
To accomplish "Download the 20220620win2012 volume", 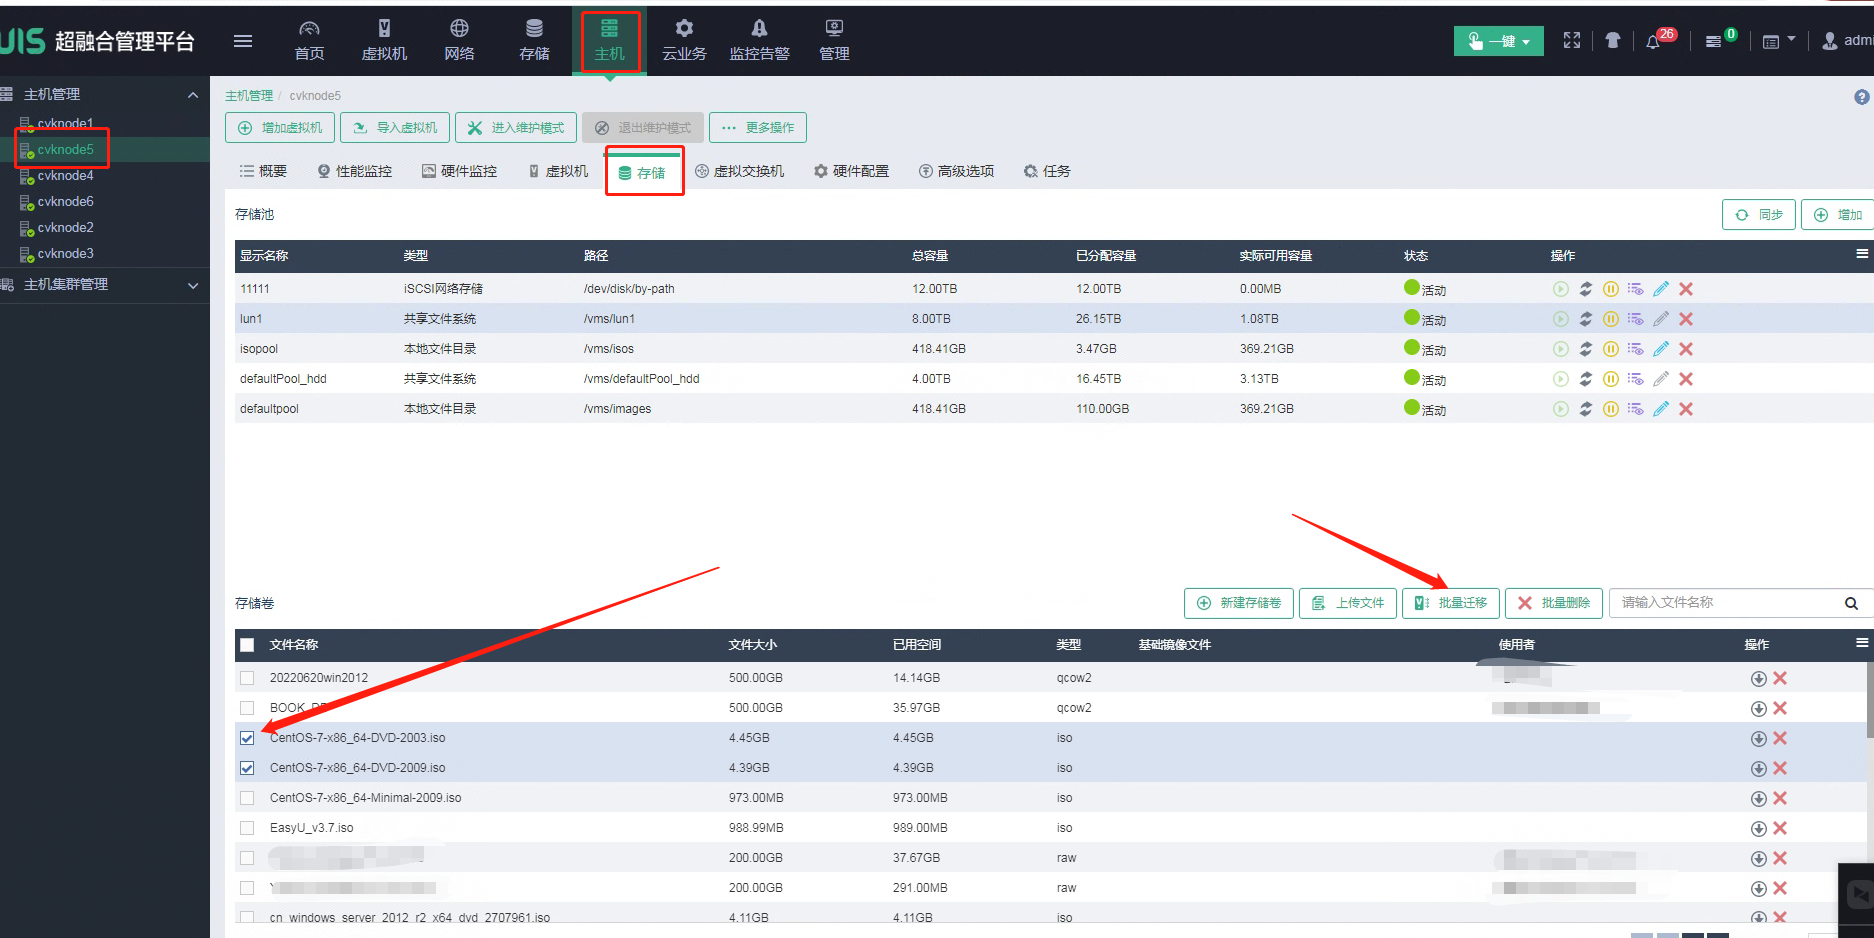I will [x=1758, y=678].
